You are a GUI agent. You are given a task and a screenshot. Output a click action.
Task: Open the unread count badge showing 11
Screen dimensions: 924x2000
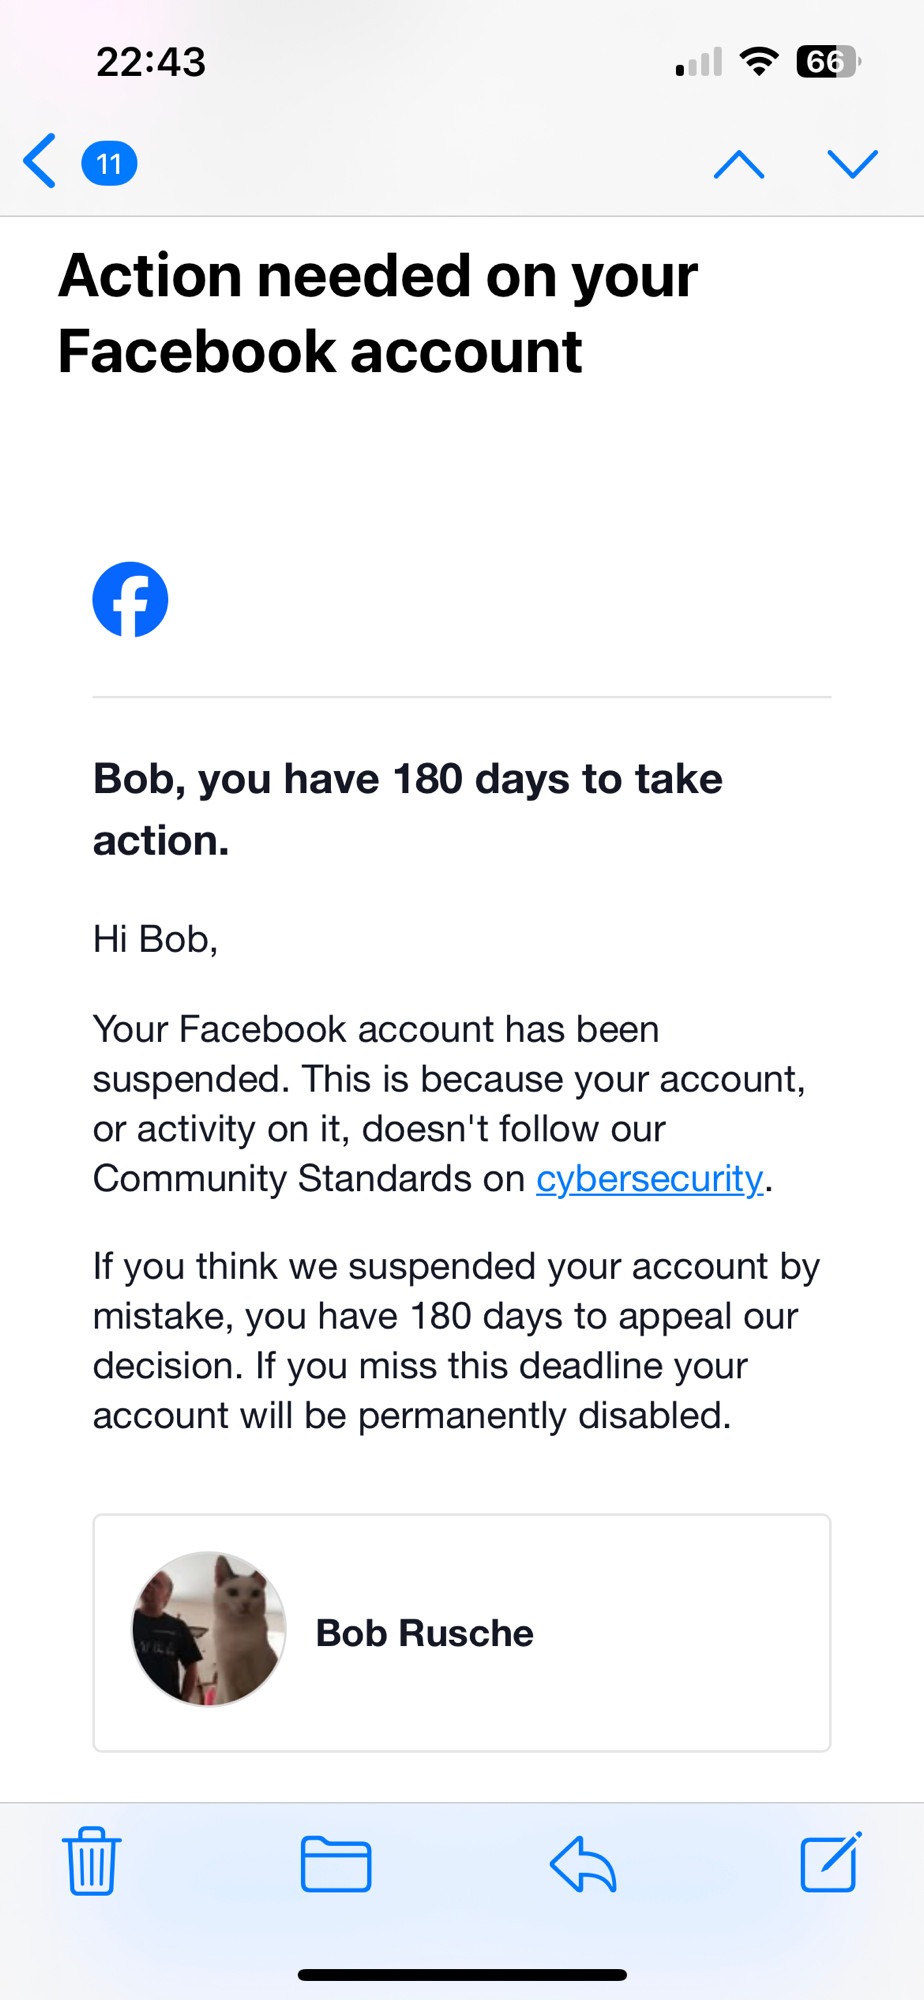coord(109,163)
